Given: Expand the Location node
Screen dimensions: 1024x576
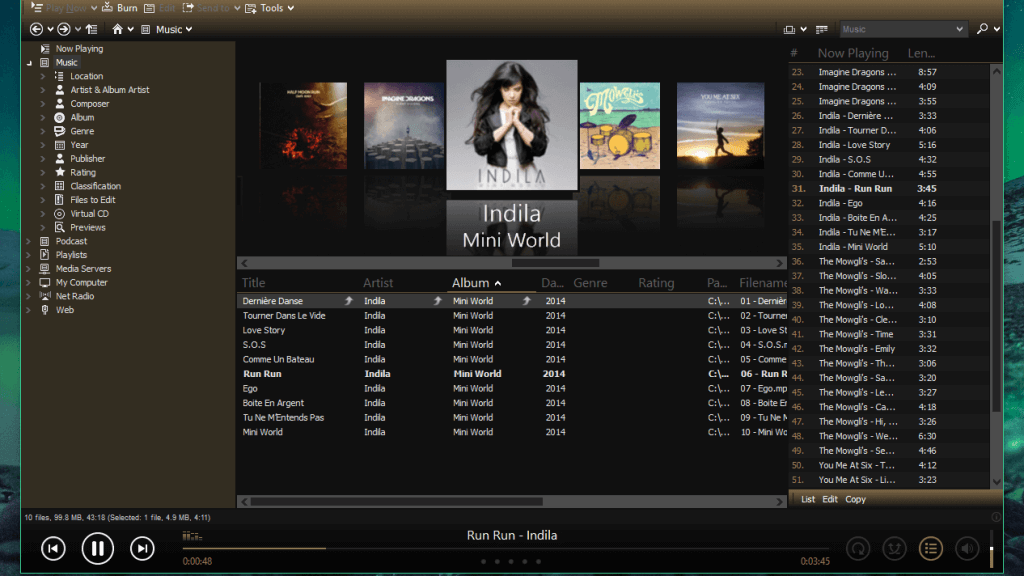Looking at the screenshot, I should coord(42,76).
